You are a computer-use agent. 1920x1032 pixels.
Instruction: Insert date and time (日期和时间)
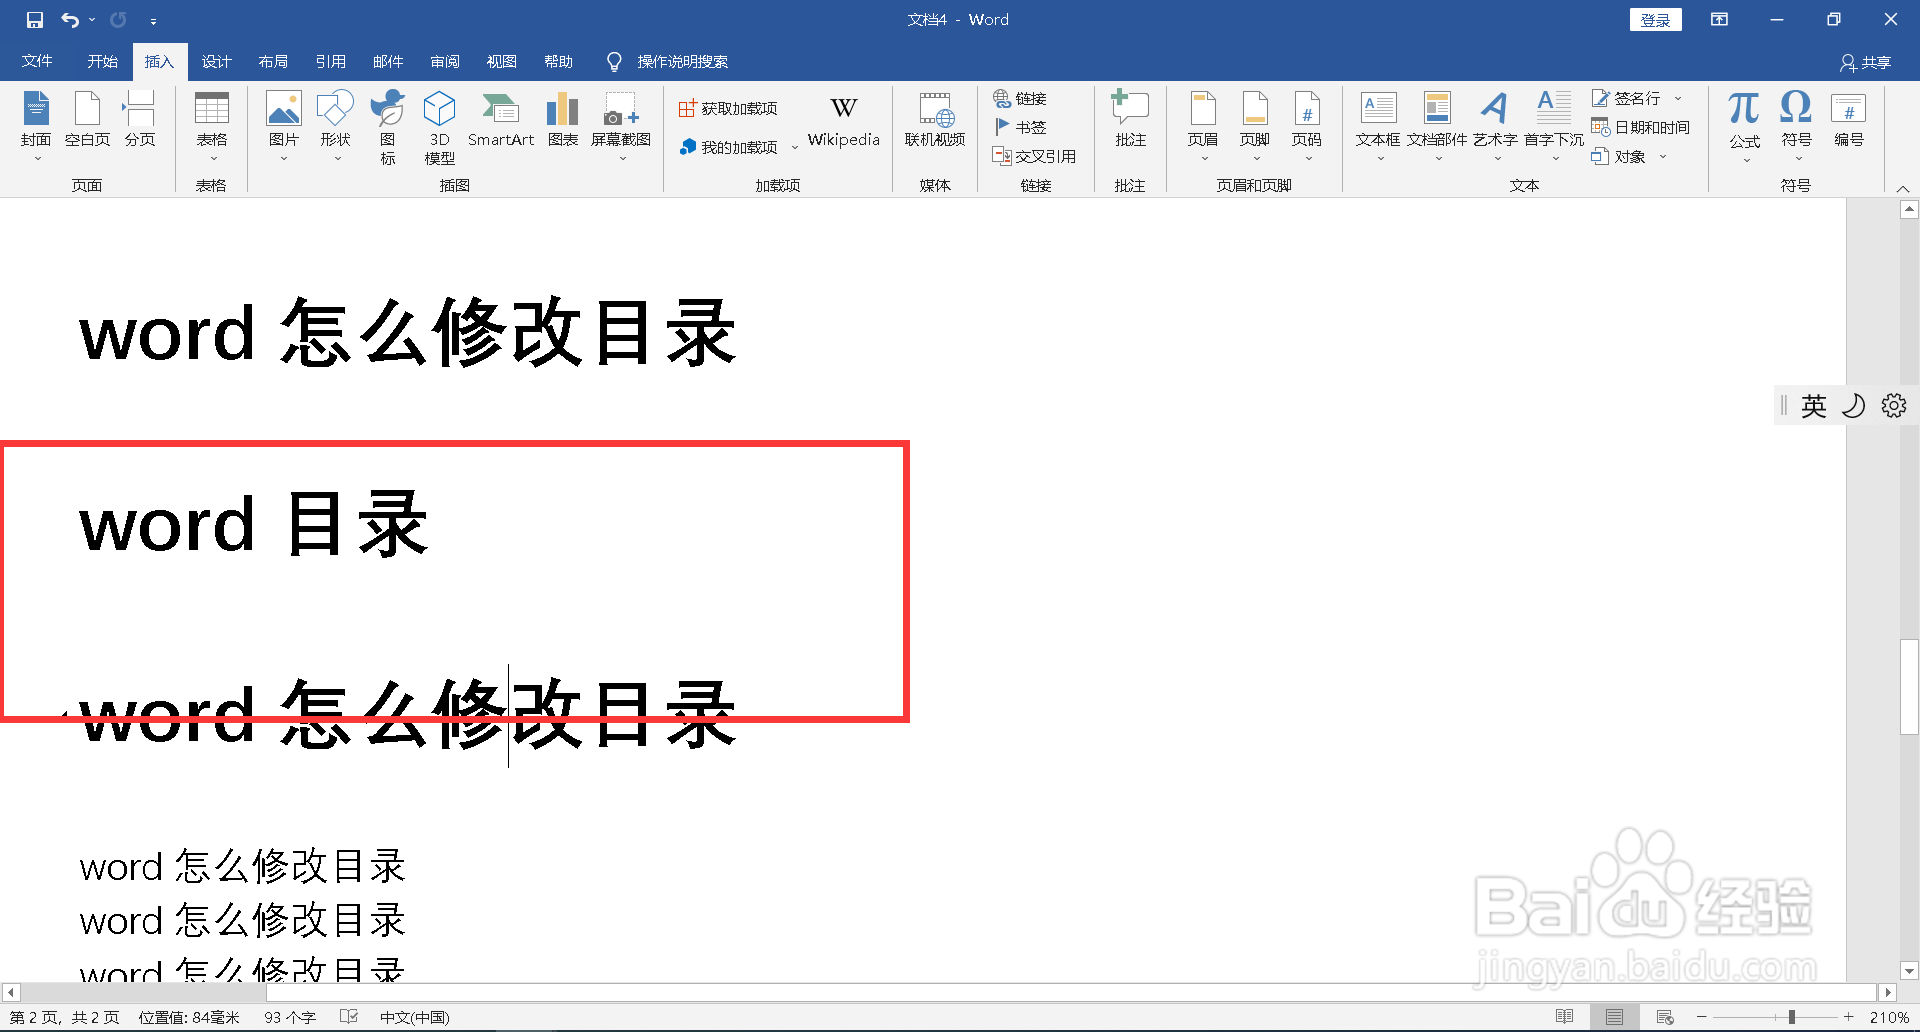coord(1641,127)
